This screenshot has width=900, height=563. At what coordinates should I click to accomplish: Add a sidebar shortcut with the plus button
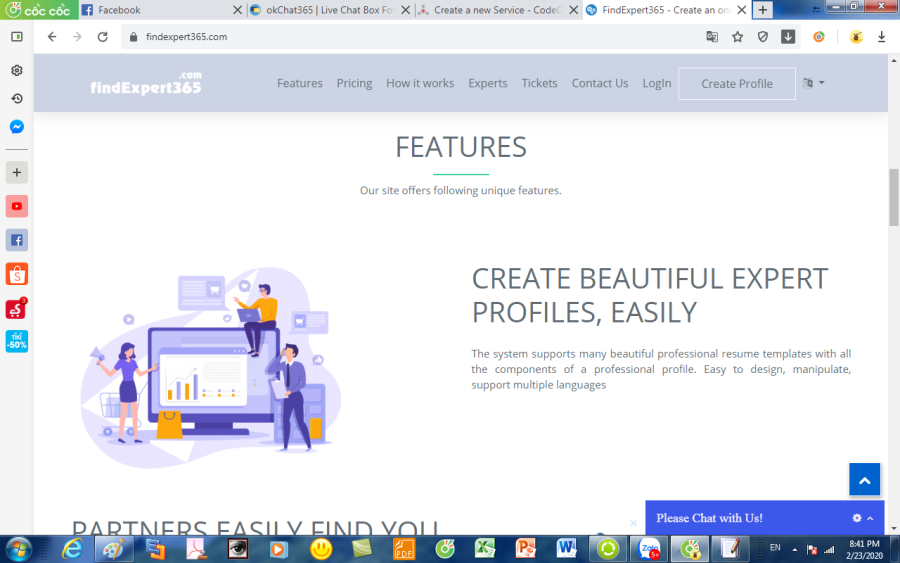pyautogui.click(x=17, y=172)
